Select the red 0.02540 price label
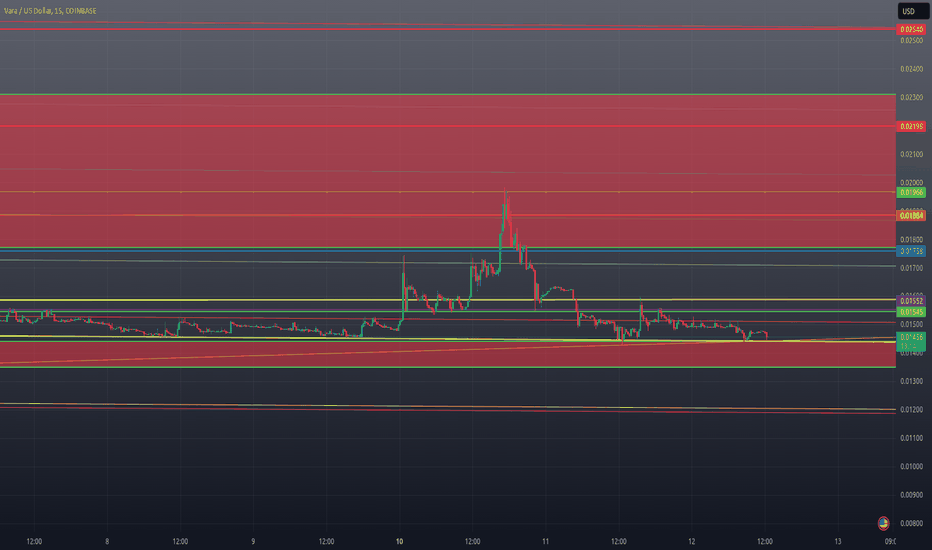 point(911,29)
